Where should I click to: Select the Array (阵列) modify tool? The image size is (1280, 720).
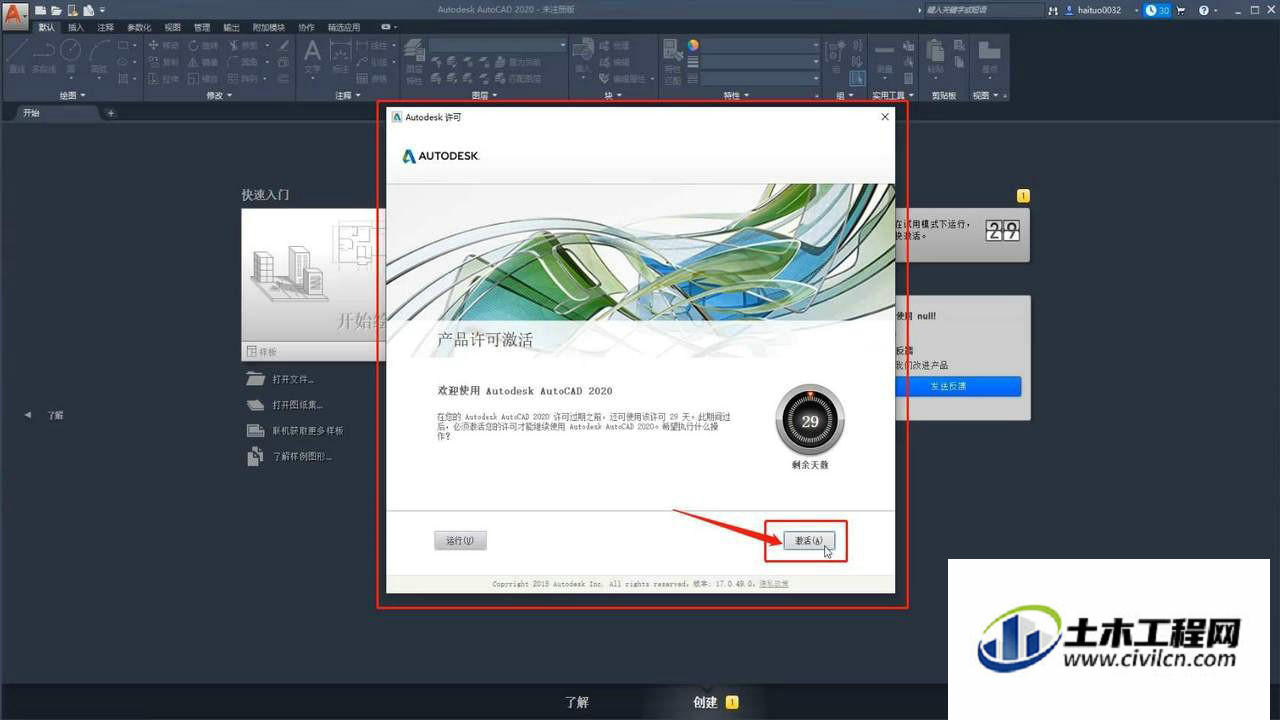[243, 78]
